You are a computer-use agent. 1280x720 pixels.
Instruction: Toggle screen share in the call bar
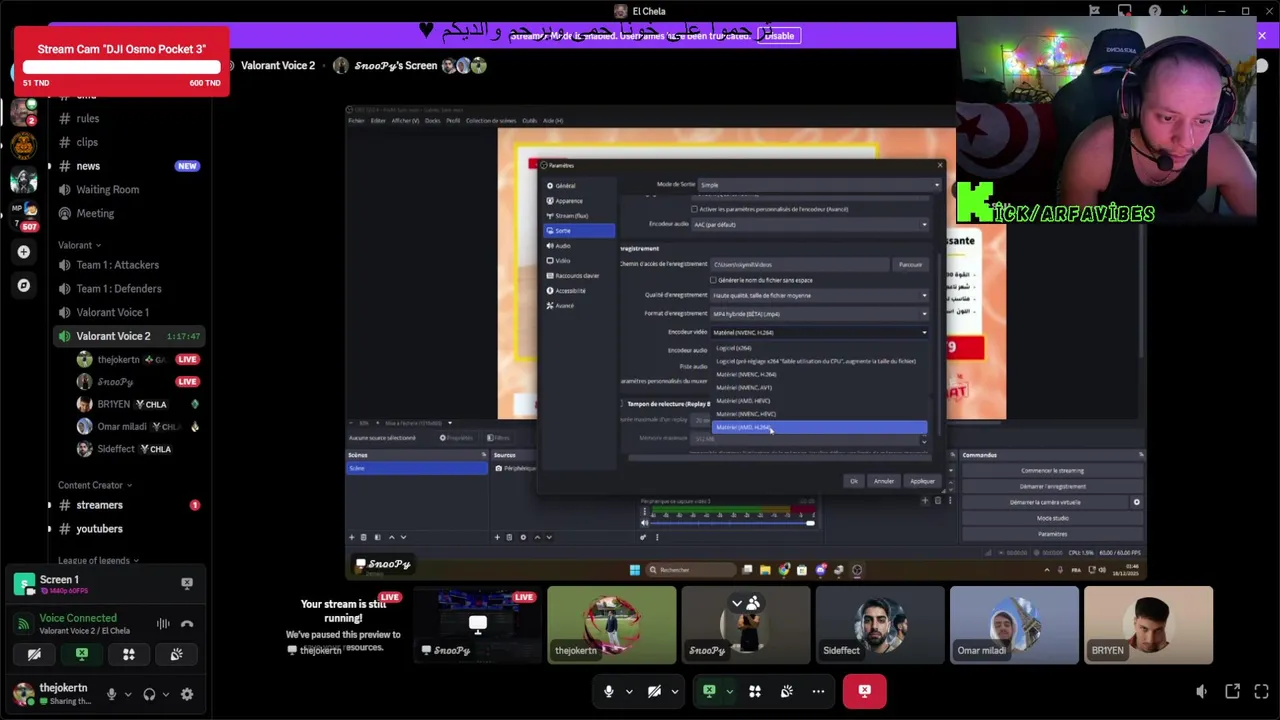pyautogui.click(x=709, y=691)
